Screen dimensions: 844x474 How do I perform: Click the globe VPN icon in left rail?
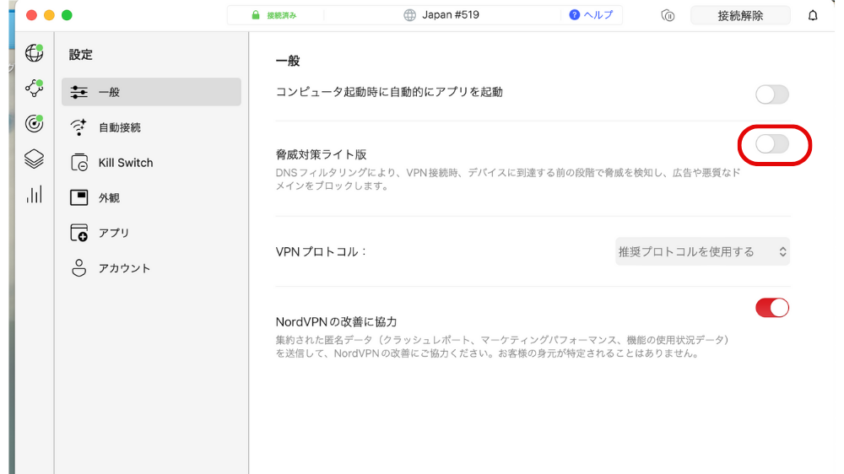pyautogui.click(x=33, y=54)
